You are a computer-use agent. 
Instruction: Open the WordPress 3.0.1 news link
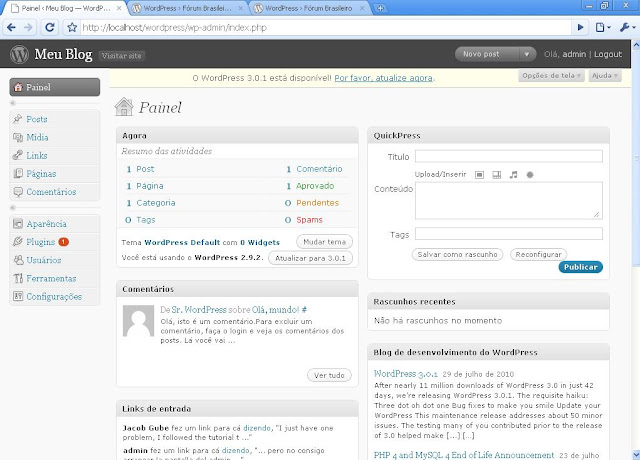(406, 373)
